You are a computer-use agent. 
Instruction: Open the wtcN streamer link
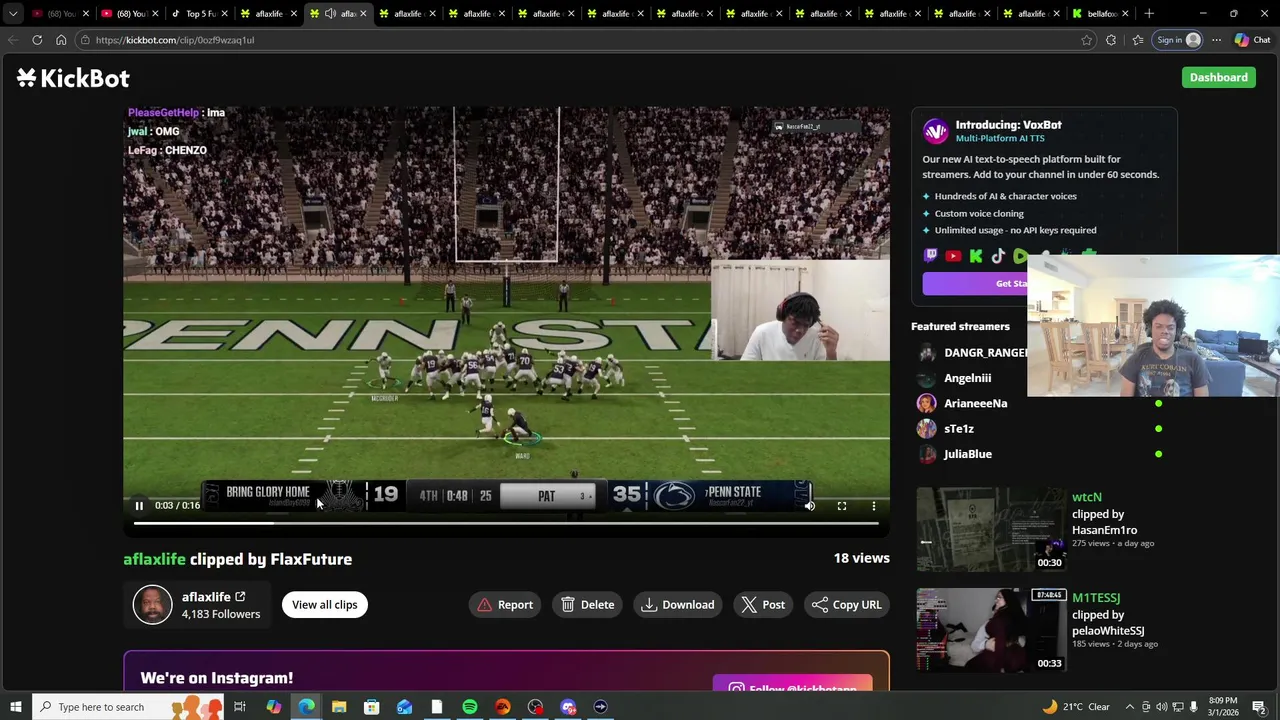pos(1087,497)
